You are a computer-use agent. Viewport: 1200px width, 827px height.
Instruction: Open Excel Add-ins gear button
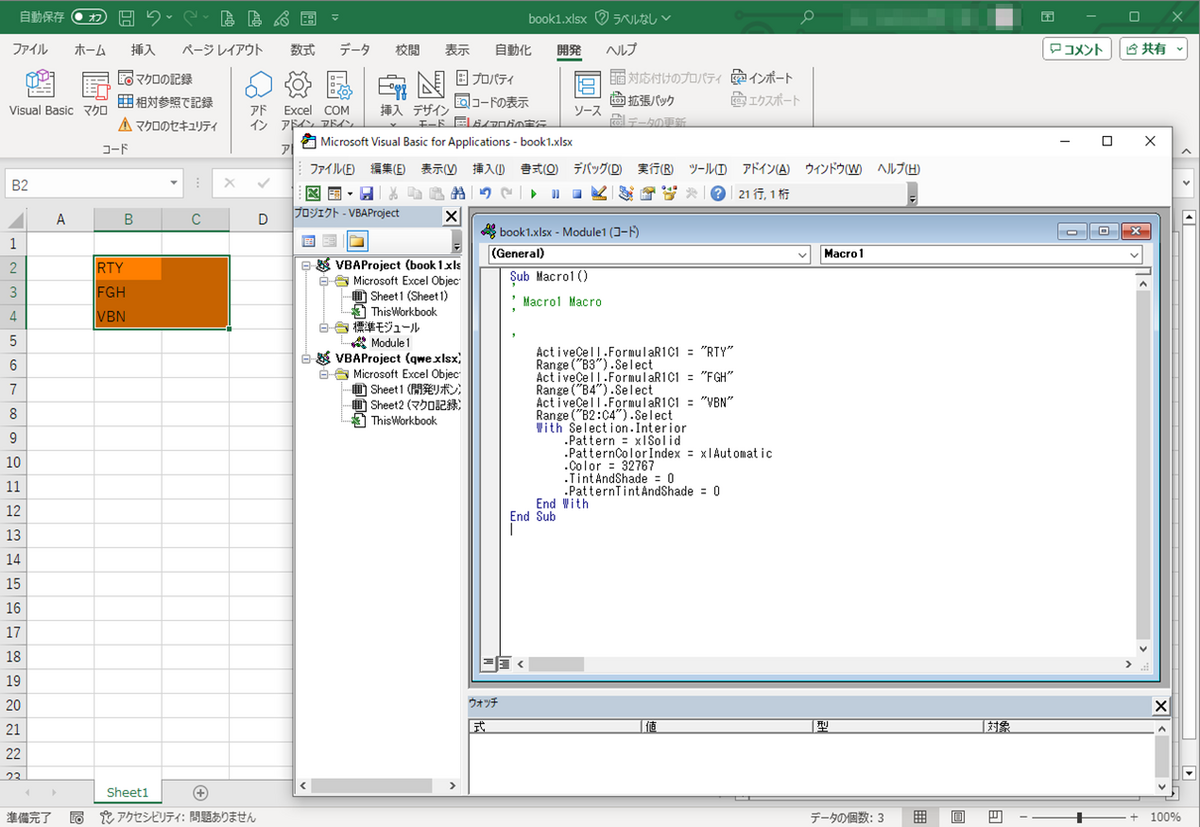(x=298, y=98)
